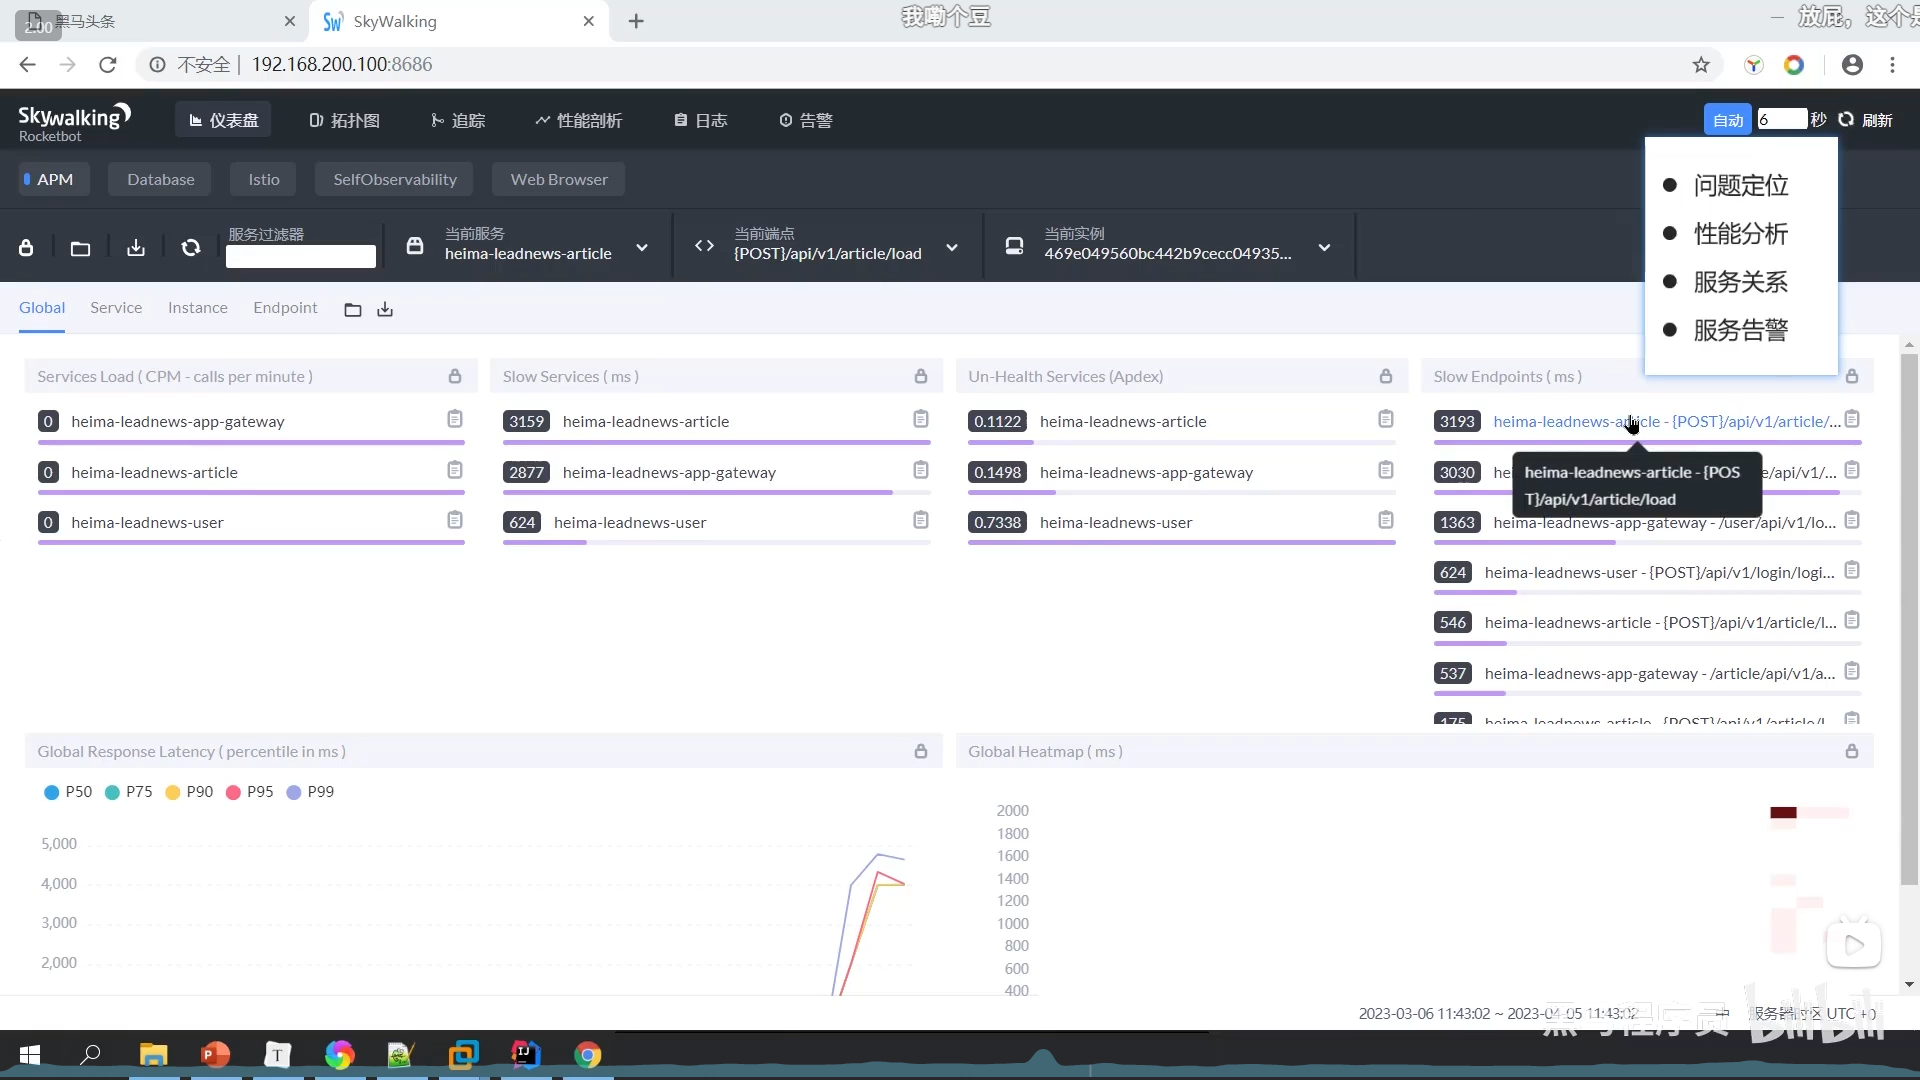Bookmark this page with the star icon
This screenshot has width=1920, height=1080.
point(1701,65)
